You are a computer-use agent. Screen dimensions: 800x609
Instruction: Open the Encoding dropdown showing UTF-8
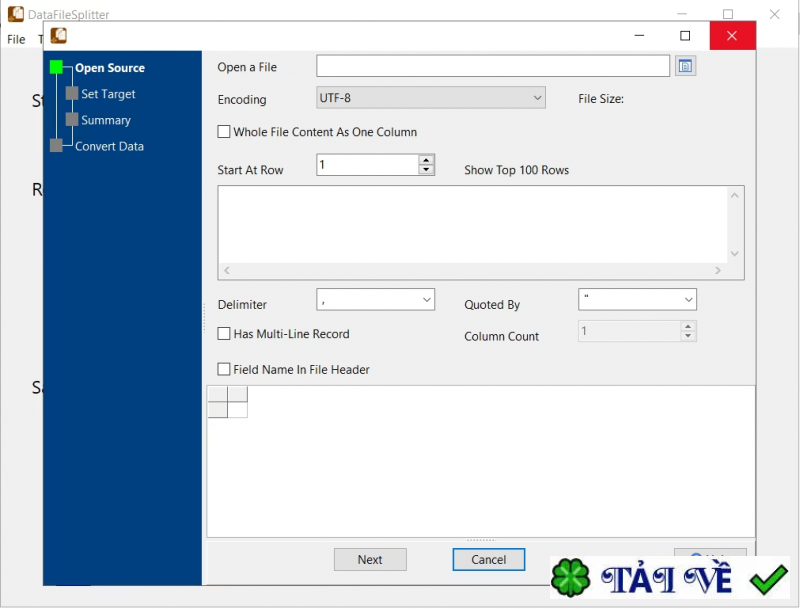tap(430, 98)
